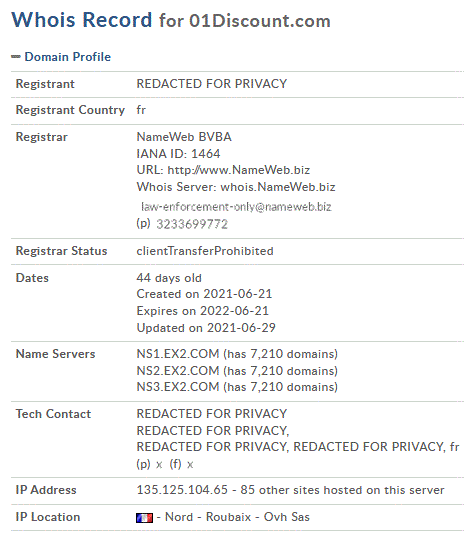Click the registrar phone number 3233699772
The height and width of the screenshot is (535, 464).
(192, 224)
